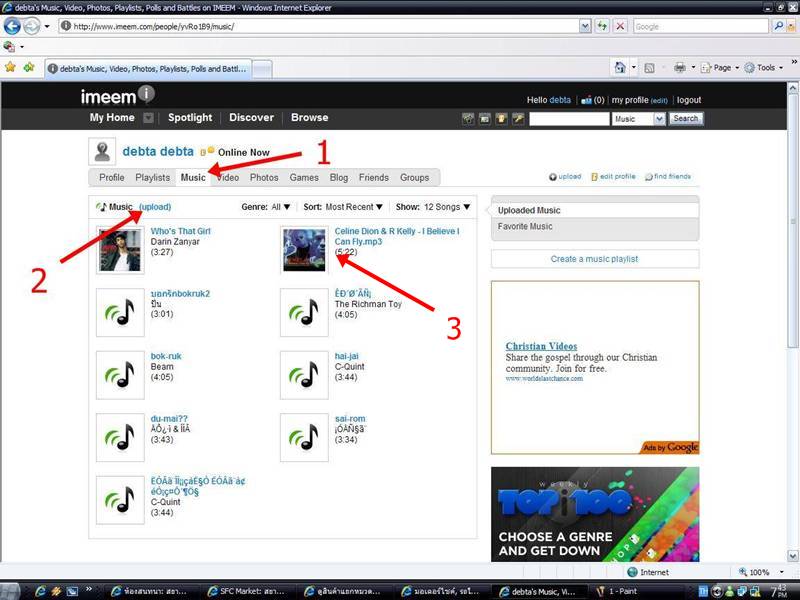
Task: Click the Show Desktop quick launch icon
Action: point(72,591)
